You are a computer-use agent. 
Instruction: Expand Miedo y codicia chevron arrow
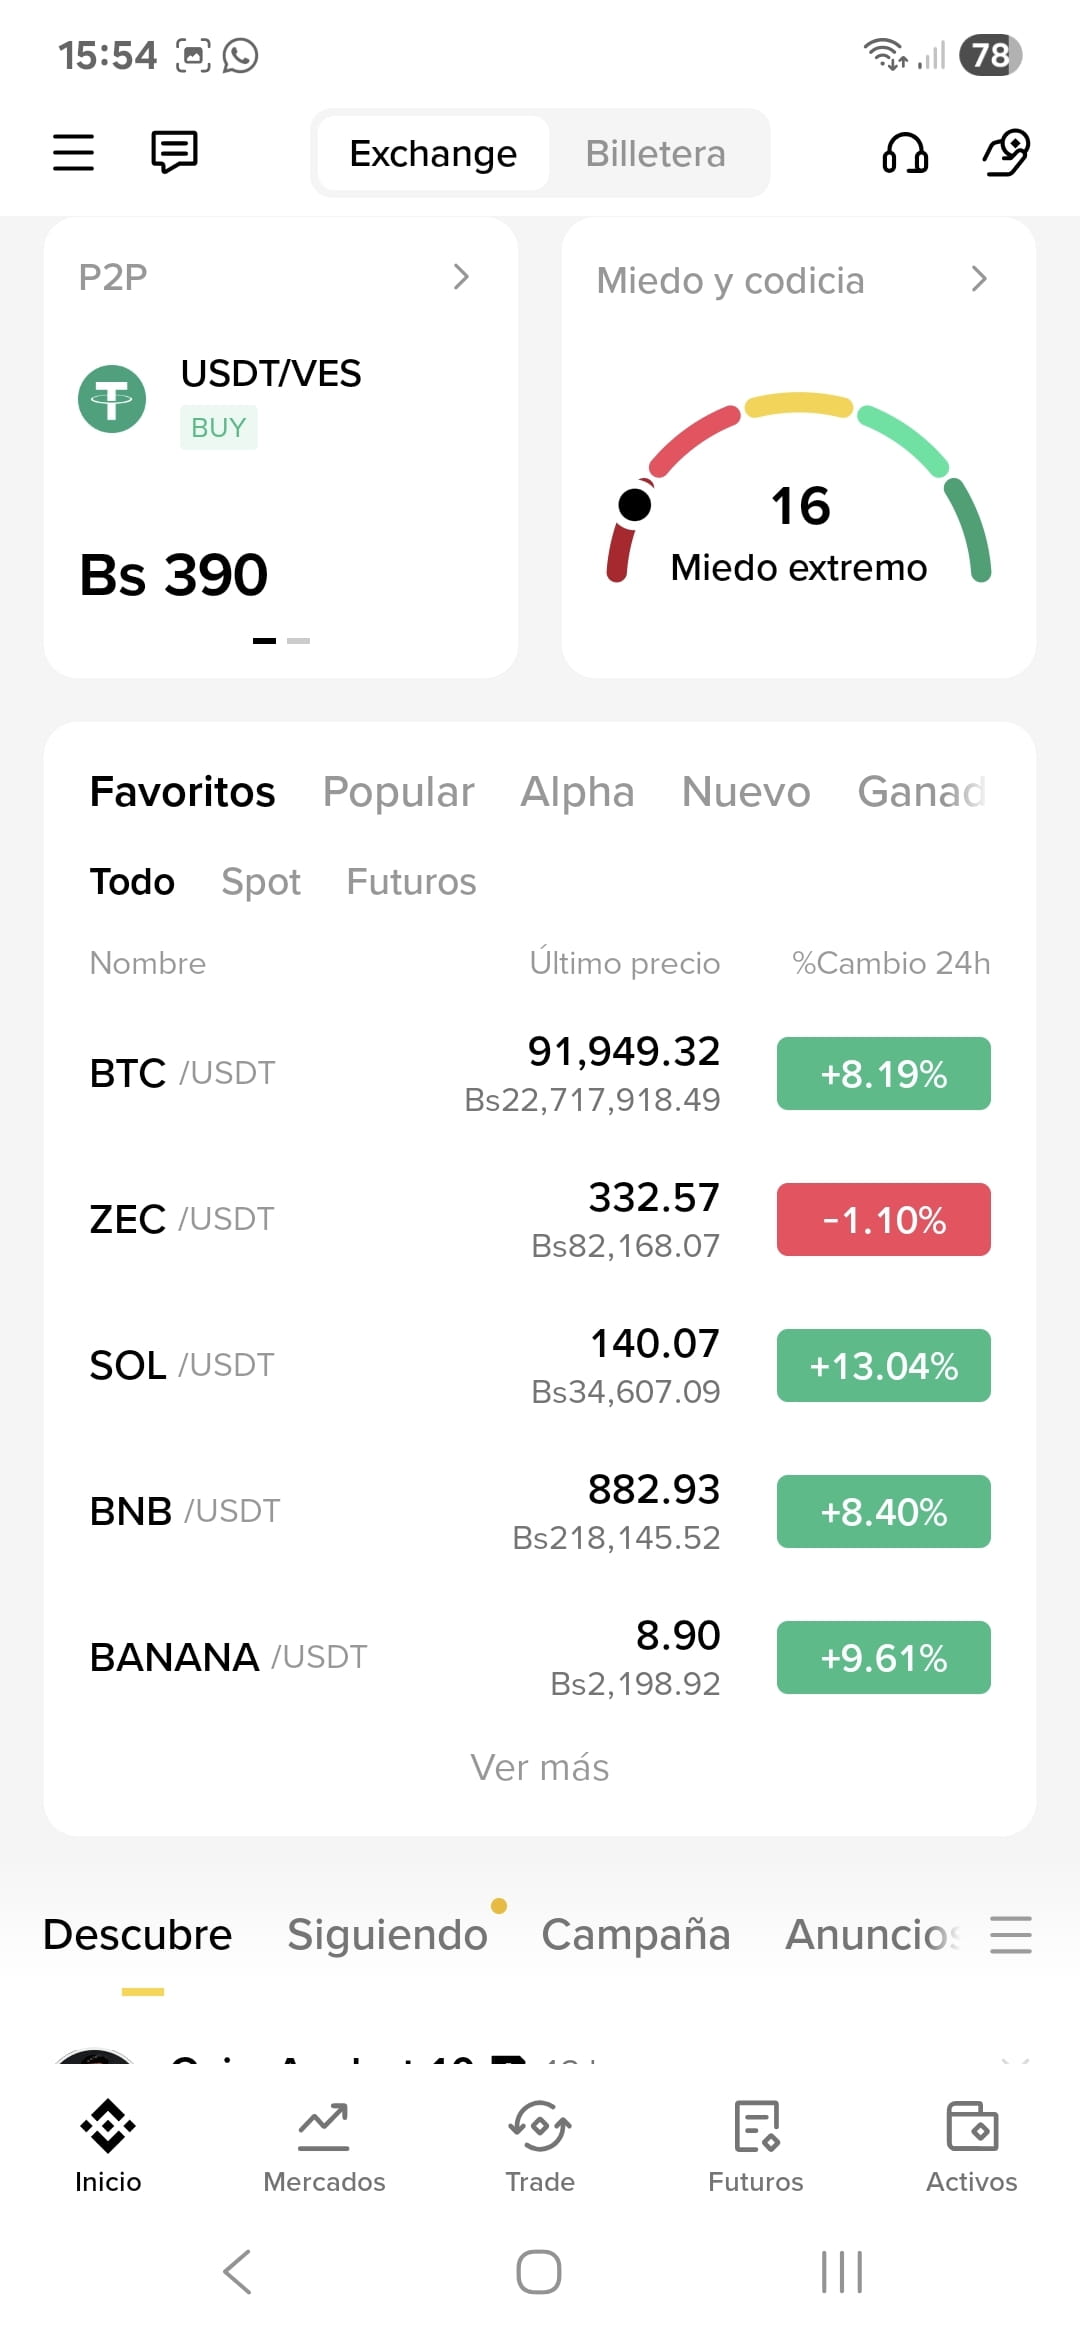click(x=979, y=279)
